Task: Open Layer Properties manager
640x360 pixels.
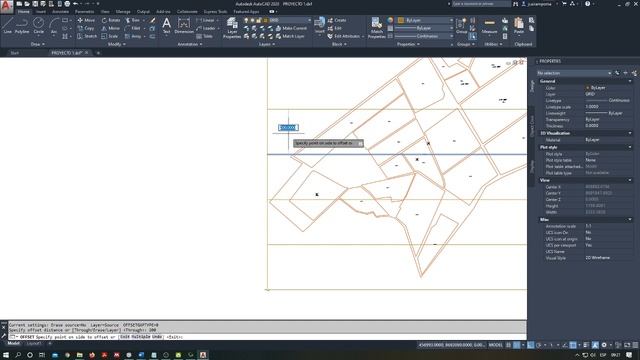Action: coord(232,28)
